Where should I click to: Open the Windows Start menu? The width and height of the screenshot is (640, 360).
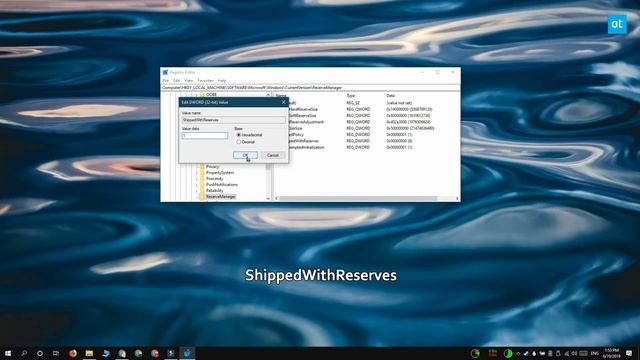8,353
